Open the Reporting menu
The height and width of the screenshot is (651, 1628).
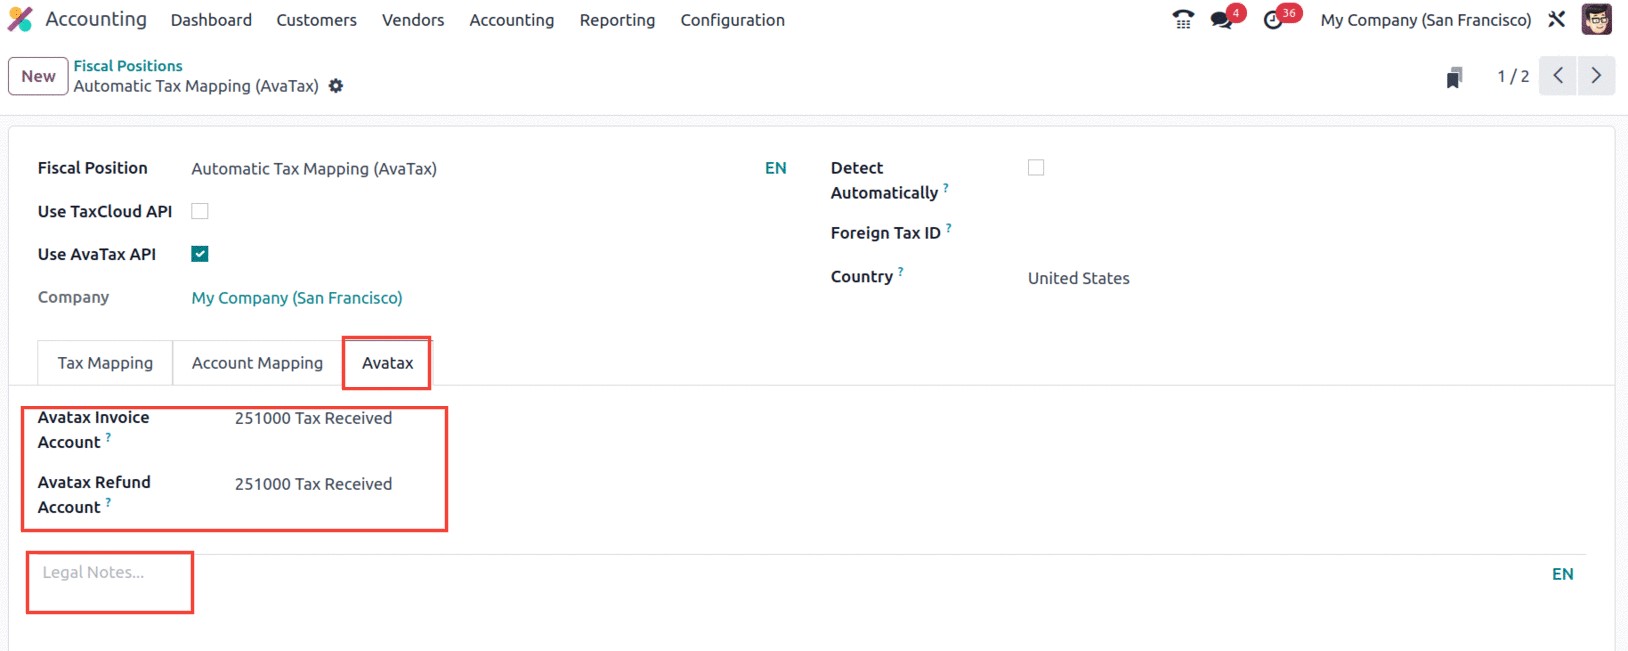point(617,20)
